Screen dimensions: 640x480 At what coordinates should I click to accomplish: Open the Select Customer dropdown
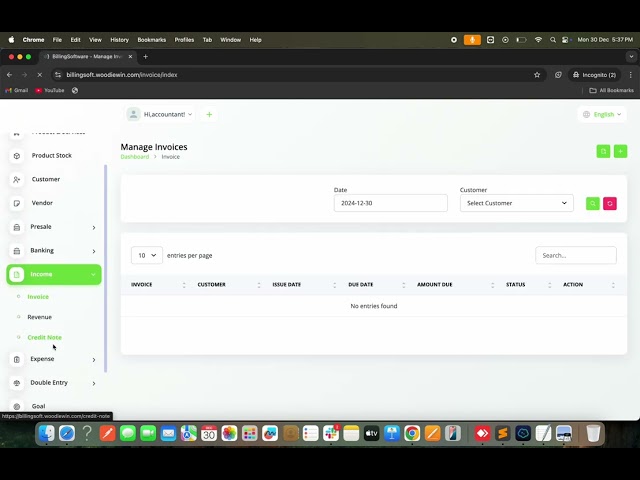click(516, 203)
